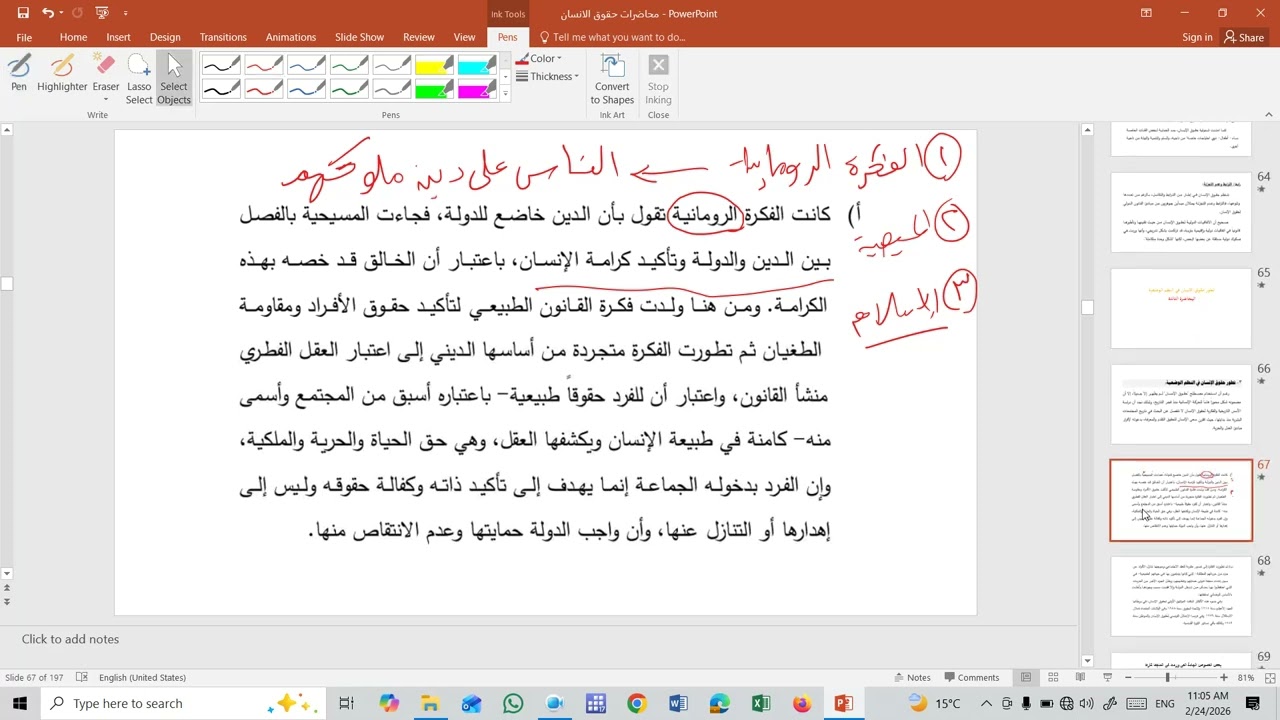1280x720 pixels.
Task: Pick the magenta highlighter pen
Action: click(x=477, y=88)
